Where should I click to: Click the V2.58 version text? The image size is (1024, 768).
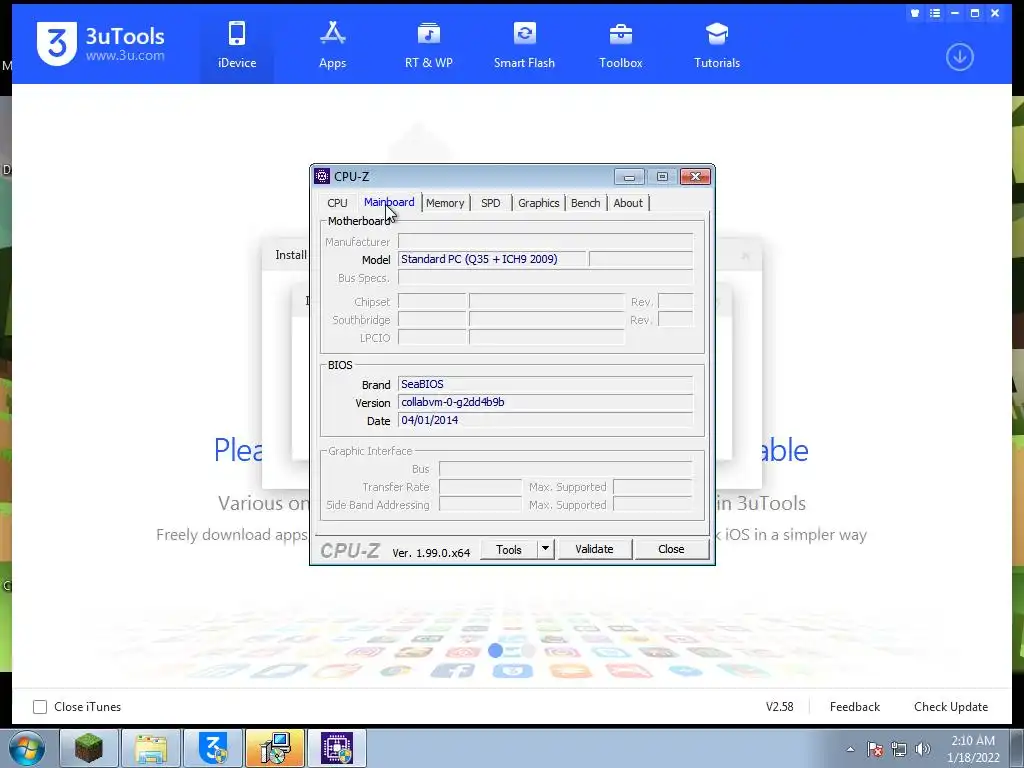(779, 707)
